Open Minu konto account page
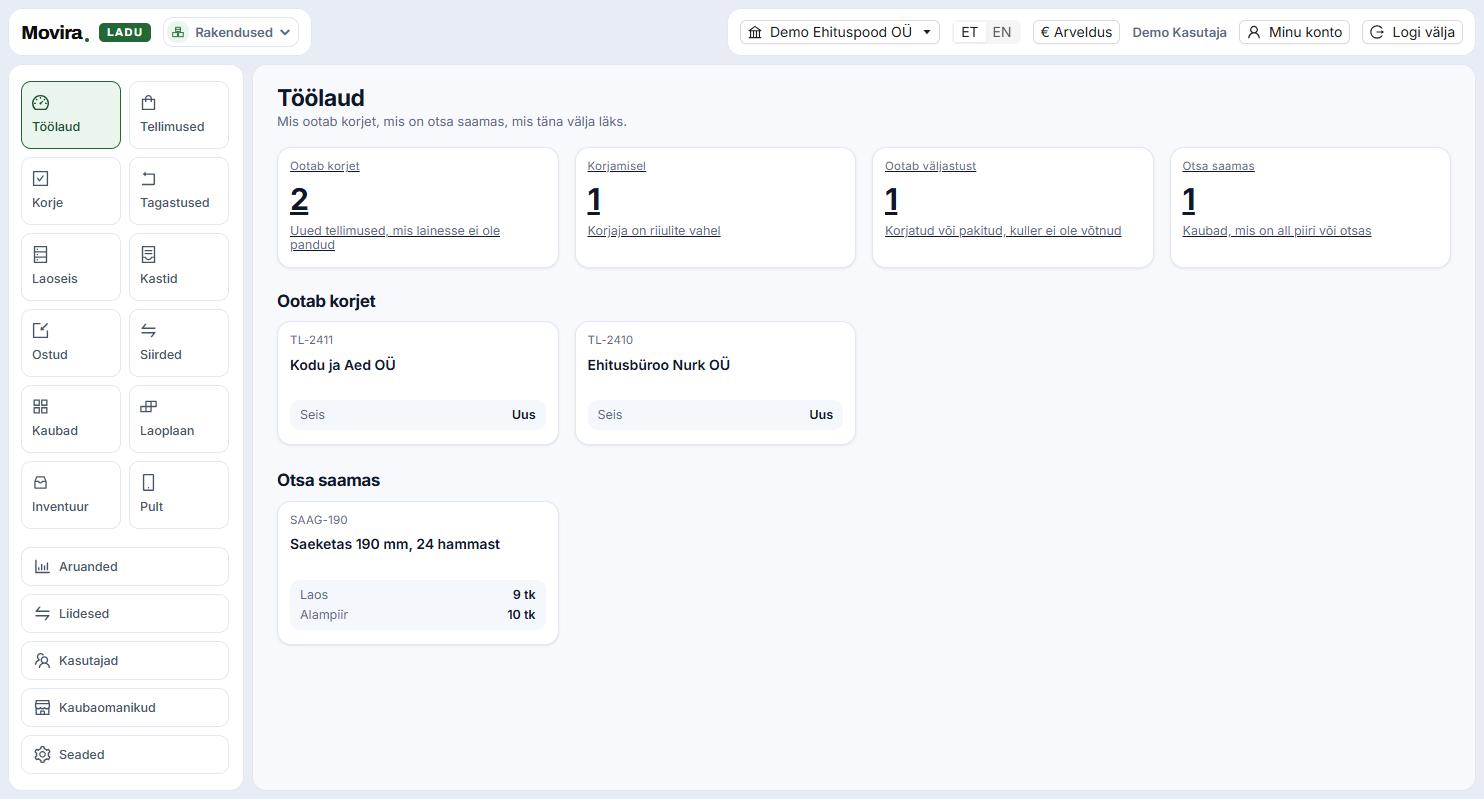 coord(1295,32)
